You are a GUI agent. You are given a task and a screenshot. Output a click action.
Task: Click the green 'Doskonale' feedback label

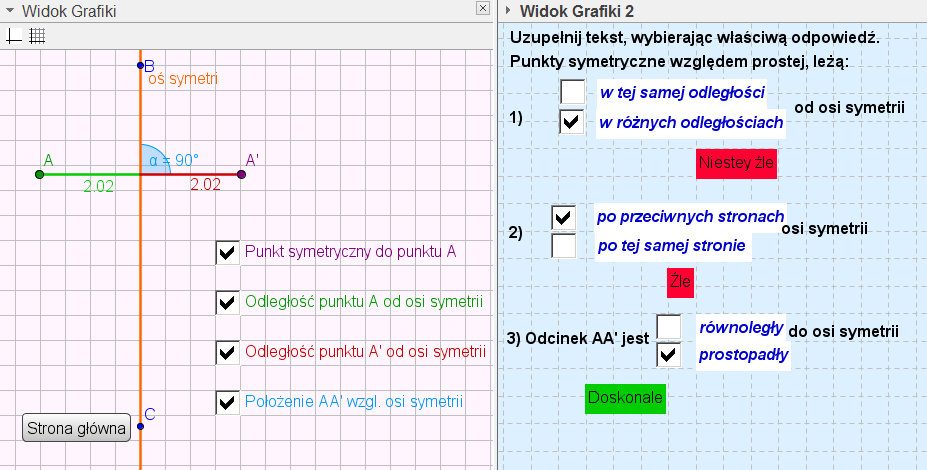[625, 398]
